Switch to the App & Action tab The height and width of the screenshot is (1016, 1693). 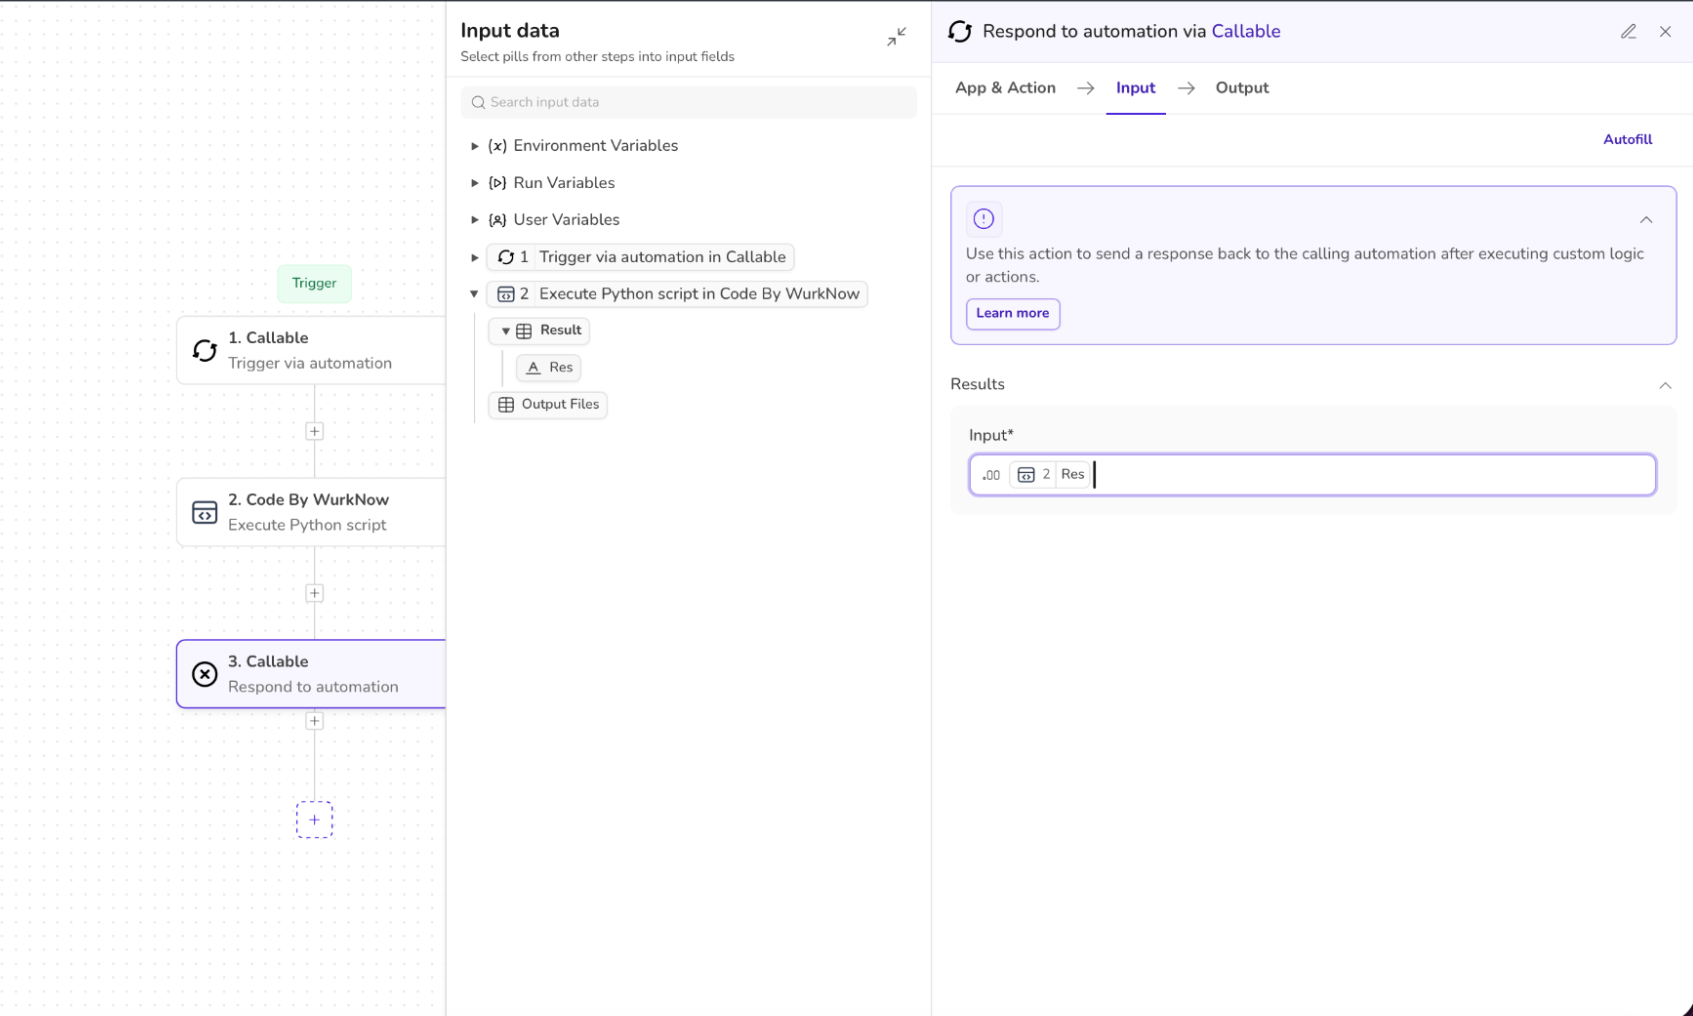coord(1005,88)
